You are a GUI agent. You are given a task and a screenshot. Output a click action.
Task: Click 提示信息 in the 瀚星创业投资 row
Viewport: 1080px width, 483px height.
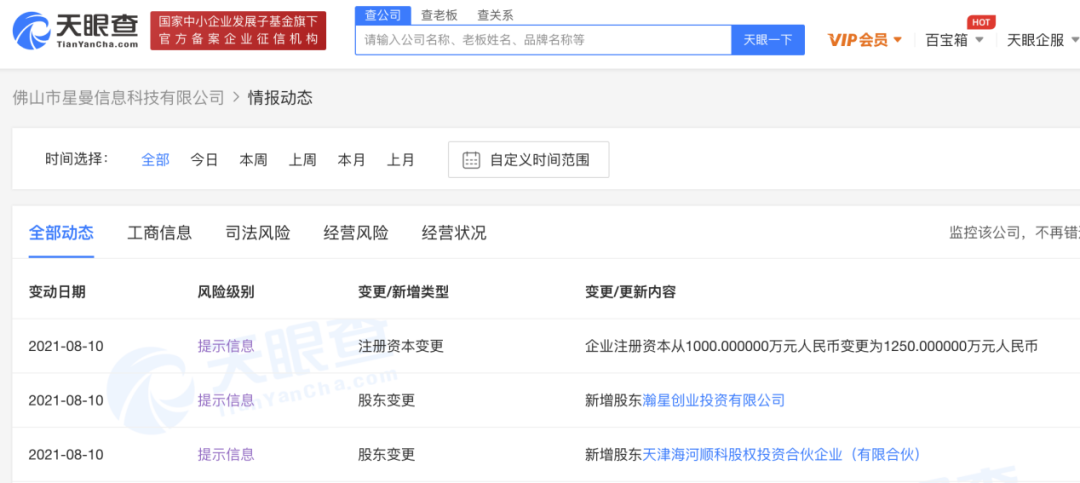tap(226, 400)
